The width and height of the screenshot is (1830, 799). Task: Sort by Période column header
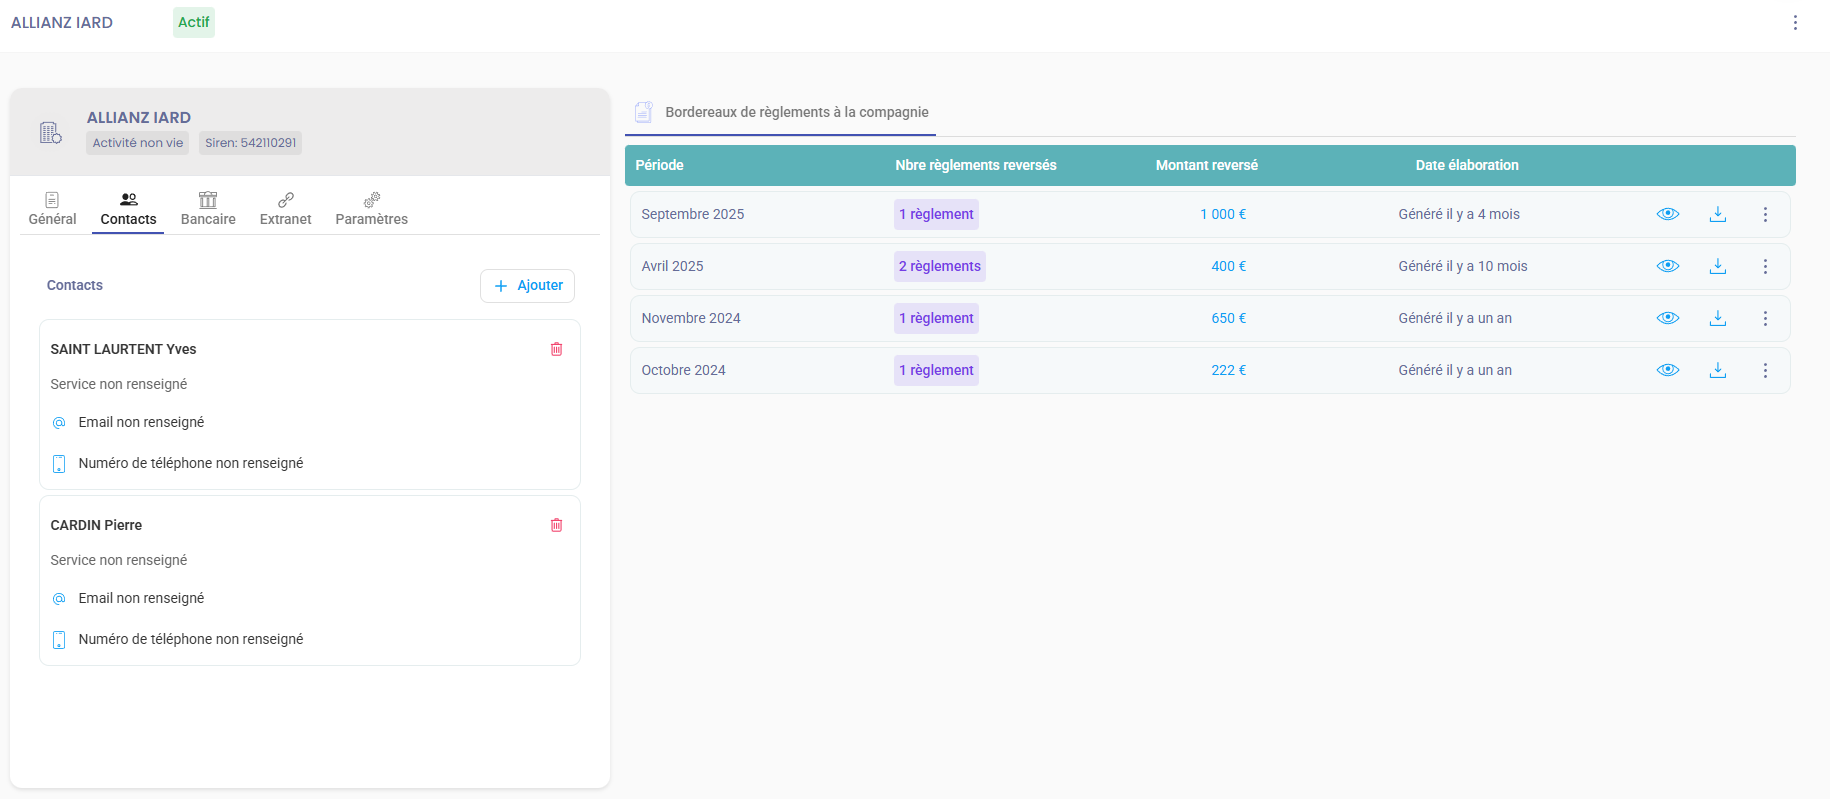pos(660,165)
